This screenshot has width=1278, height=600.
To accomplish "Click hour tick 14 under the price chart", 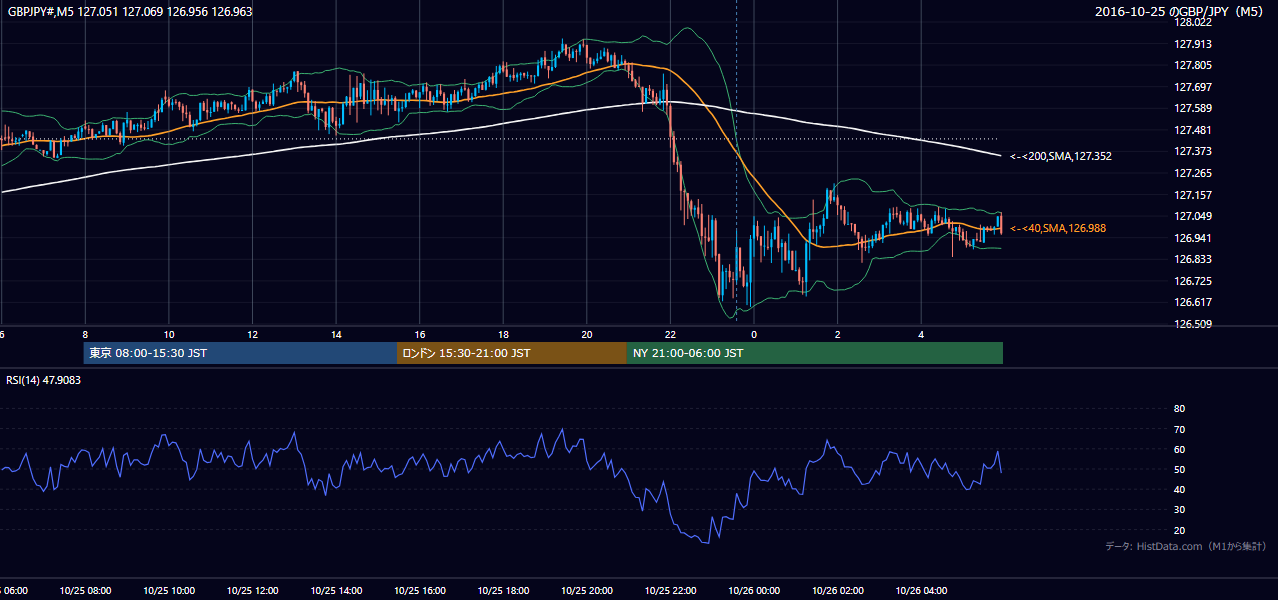I will (x=336, y=335).
